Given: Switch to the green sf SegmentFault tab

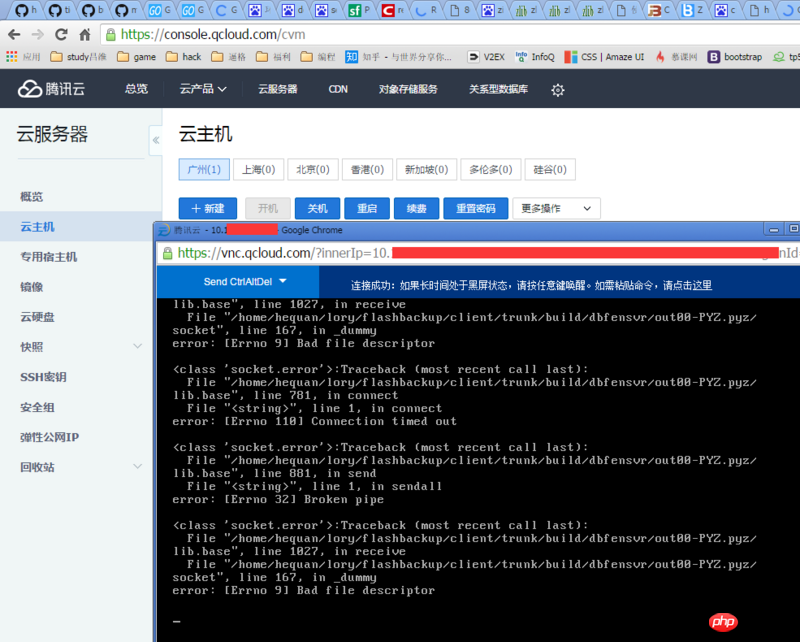Looking at the screenshot, I should 359,10.
